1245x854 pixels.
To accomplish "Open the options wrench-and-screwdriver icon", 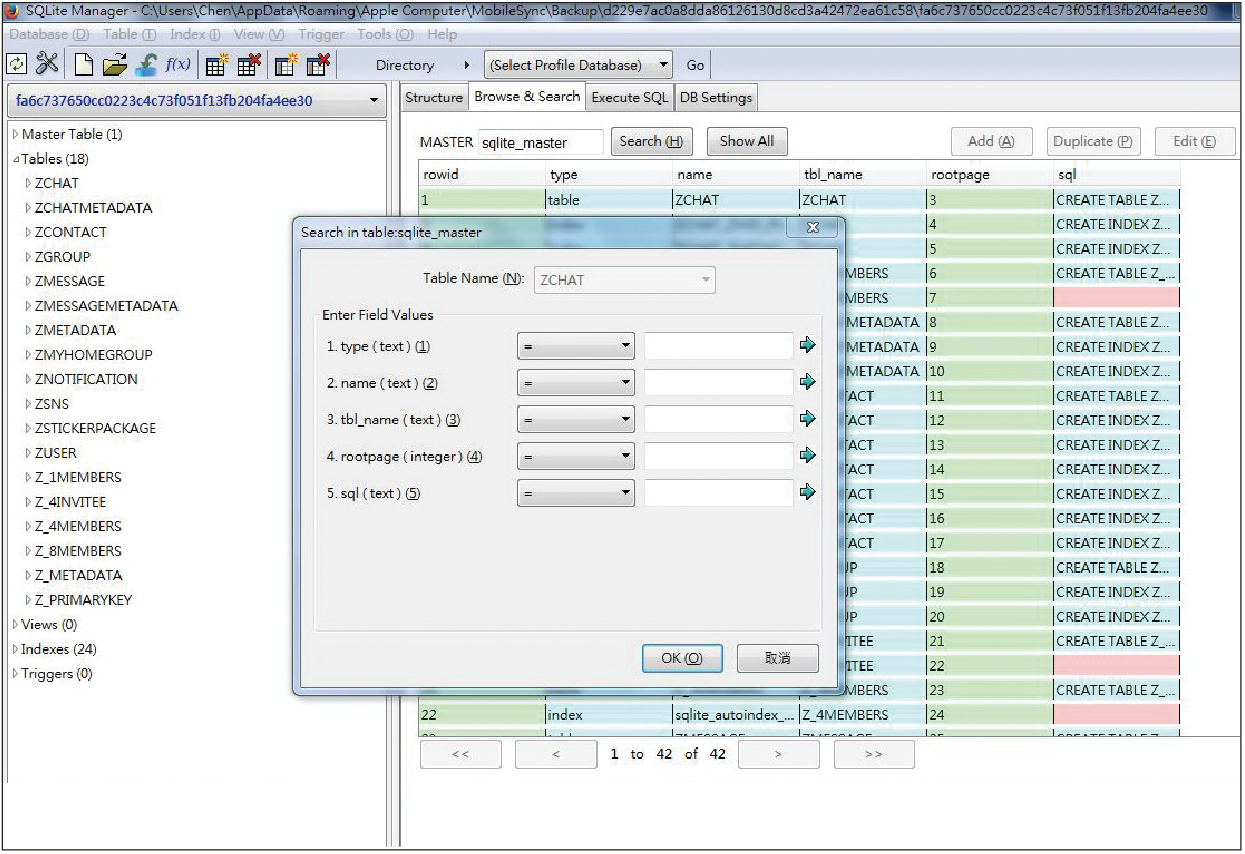I will pos(47,64).
